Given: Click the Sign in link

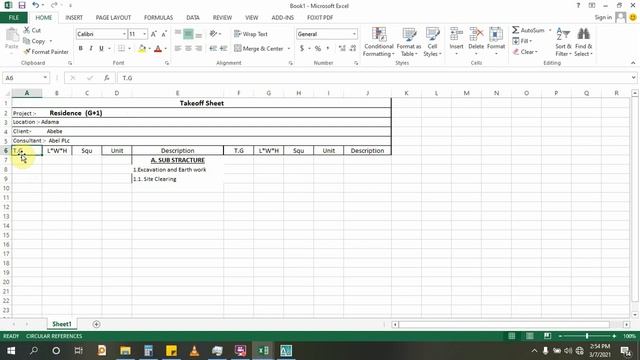Looking at the screenshot, I should click(603, 17).
